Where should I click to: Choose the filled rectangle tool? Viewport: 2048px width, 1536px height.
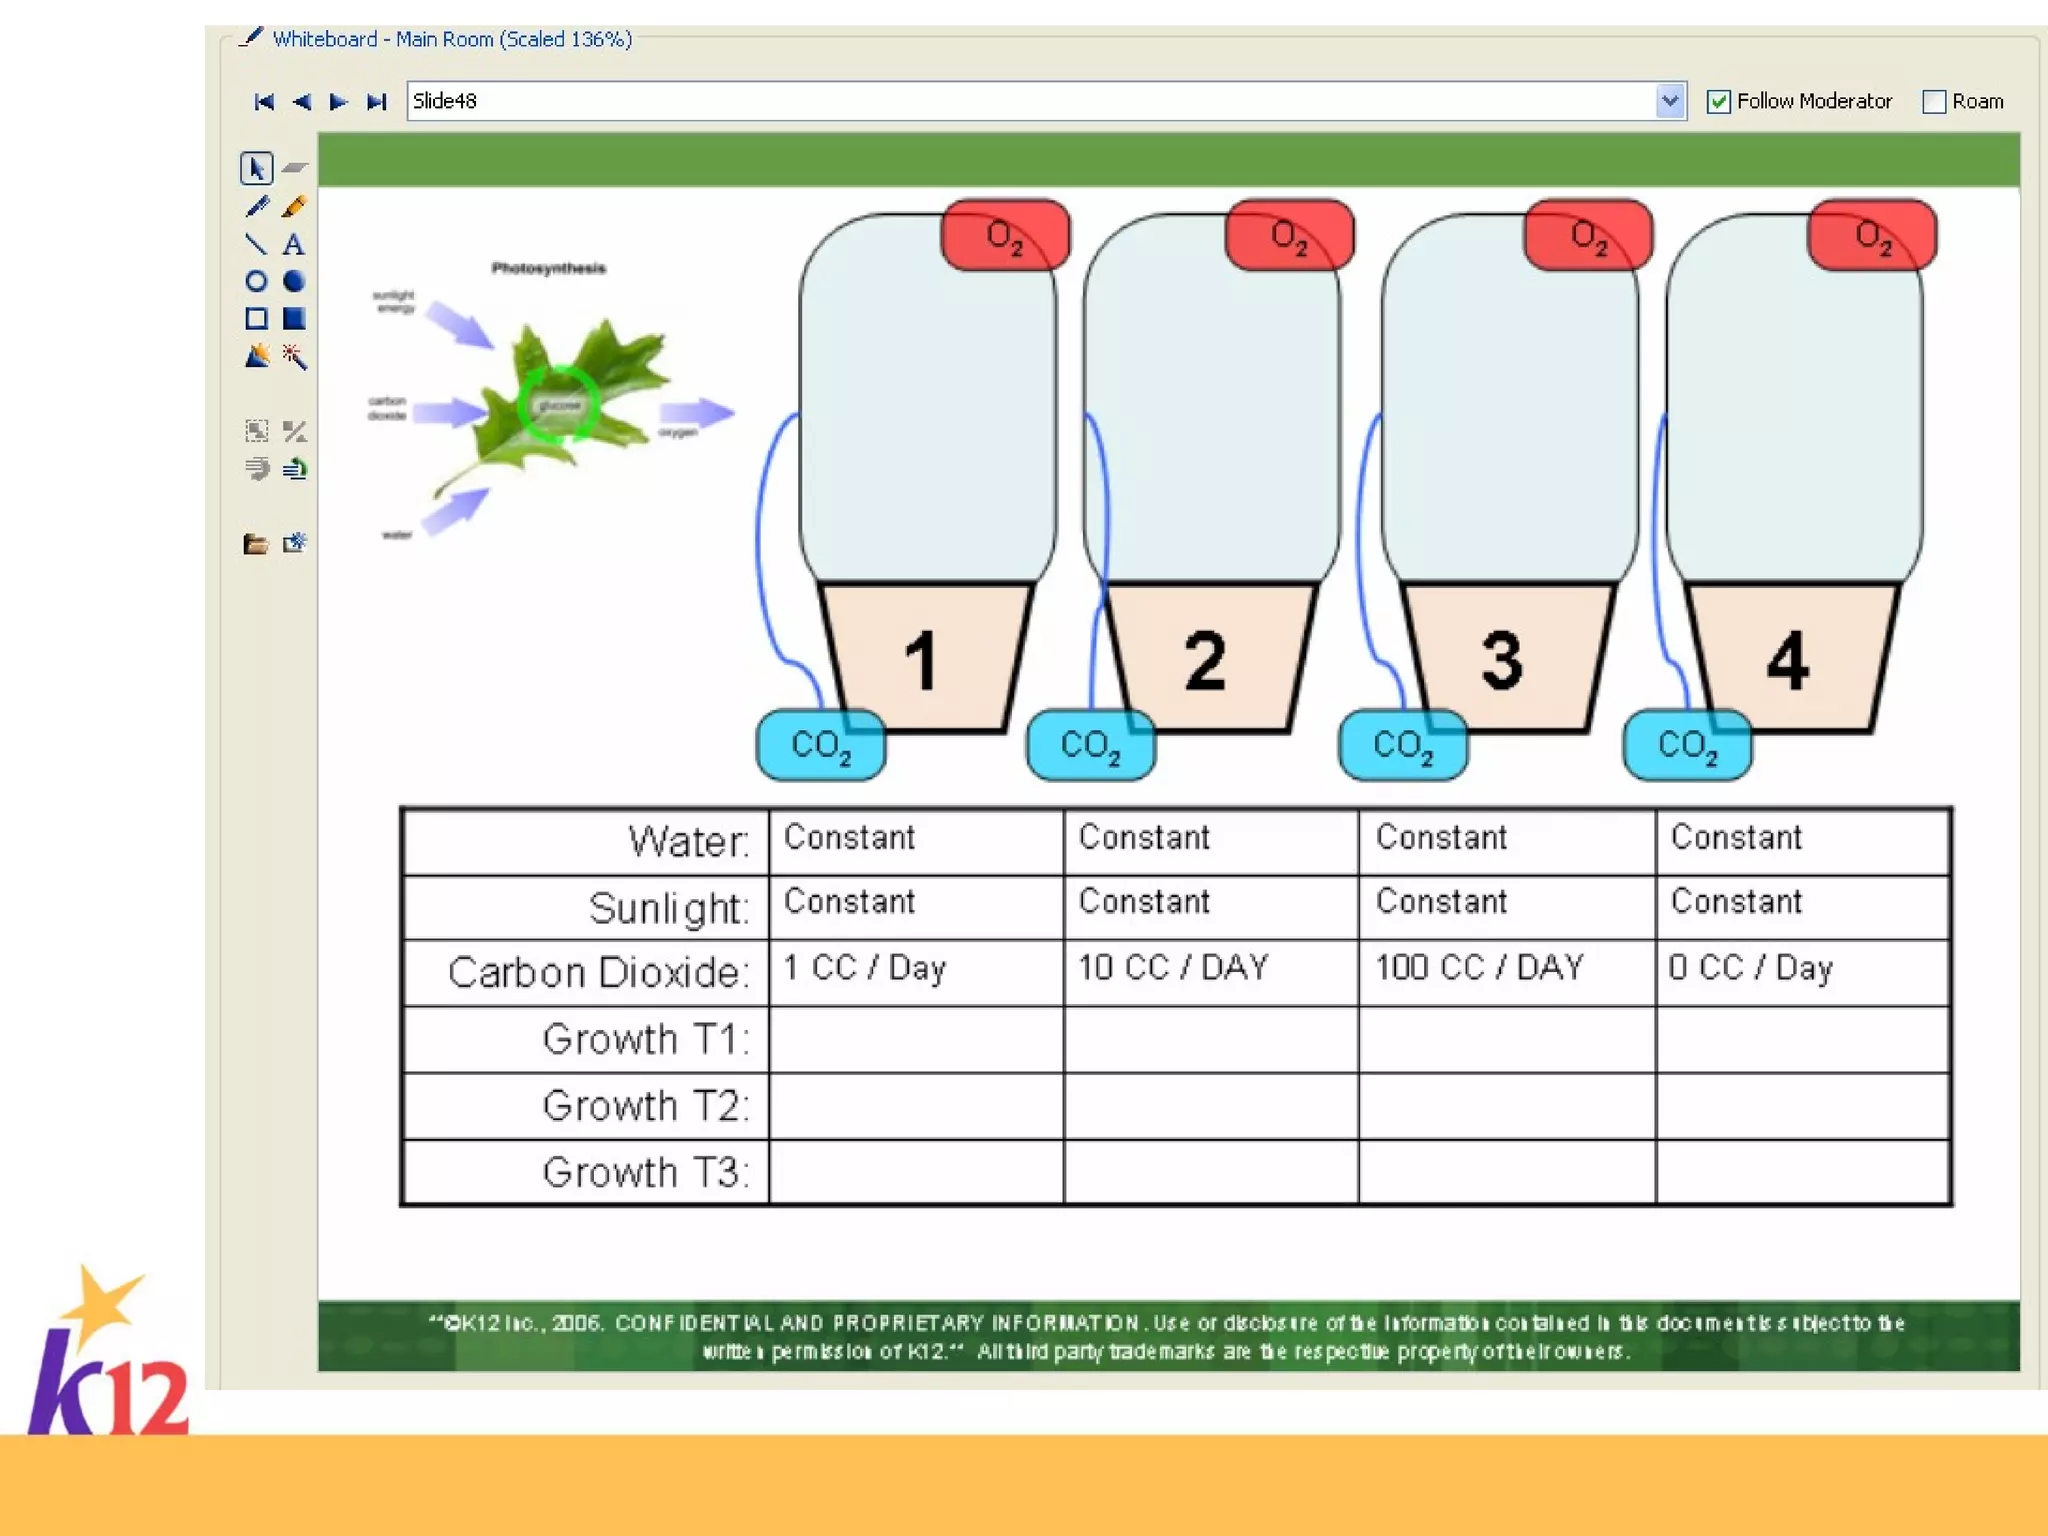[293, 318]
